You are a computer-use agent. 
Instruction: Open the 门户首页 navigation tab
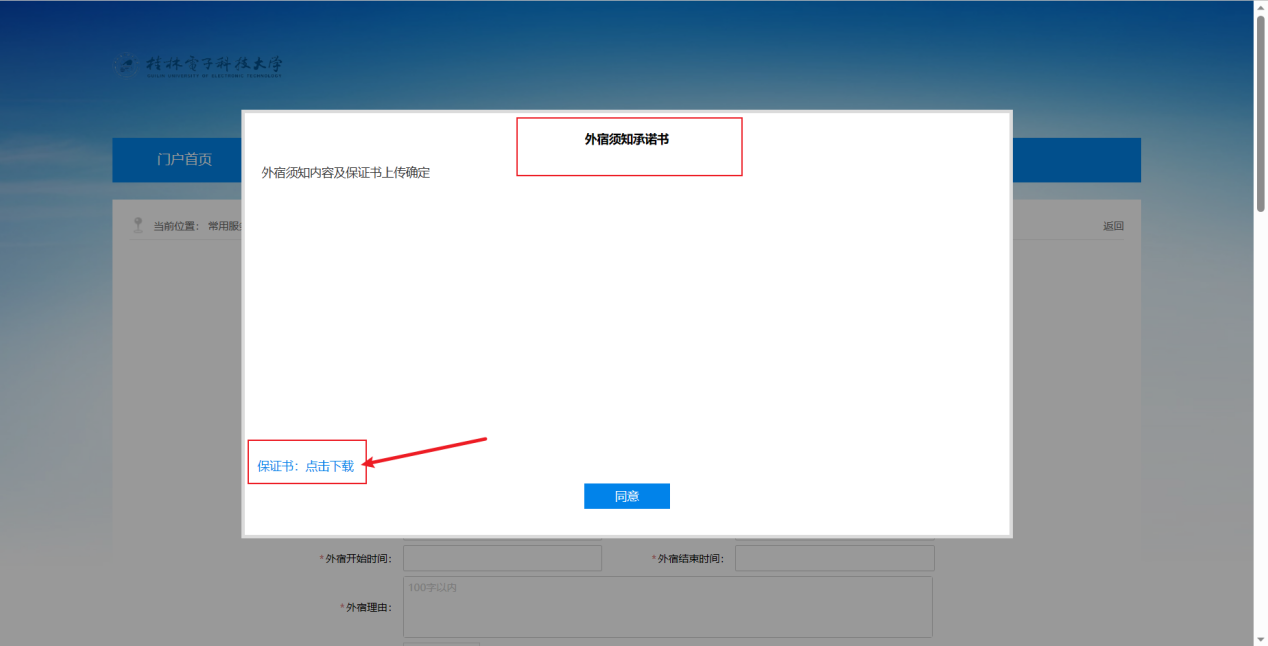point(184,160)
